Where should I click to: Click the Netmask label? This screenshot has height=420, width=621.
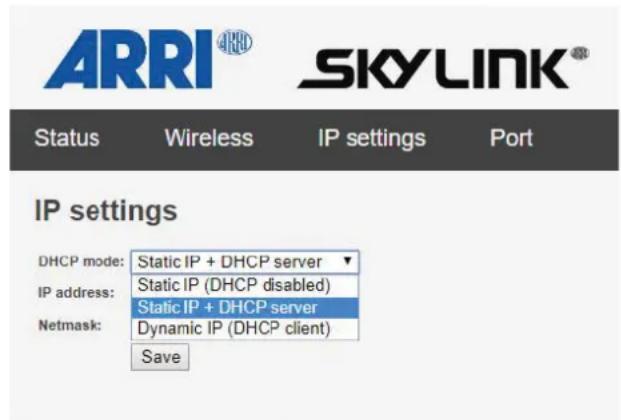70,325
